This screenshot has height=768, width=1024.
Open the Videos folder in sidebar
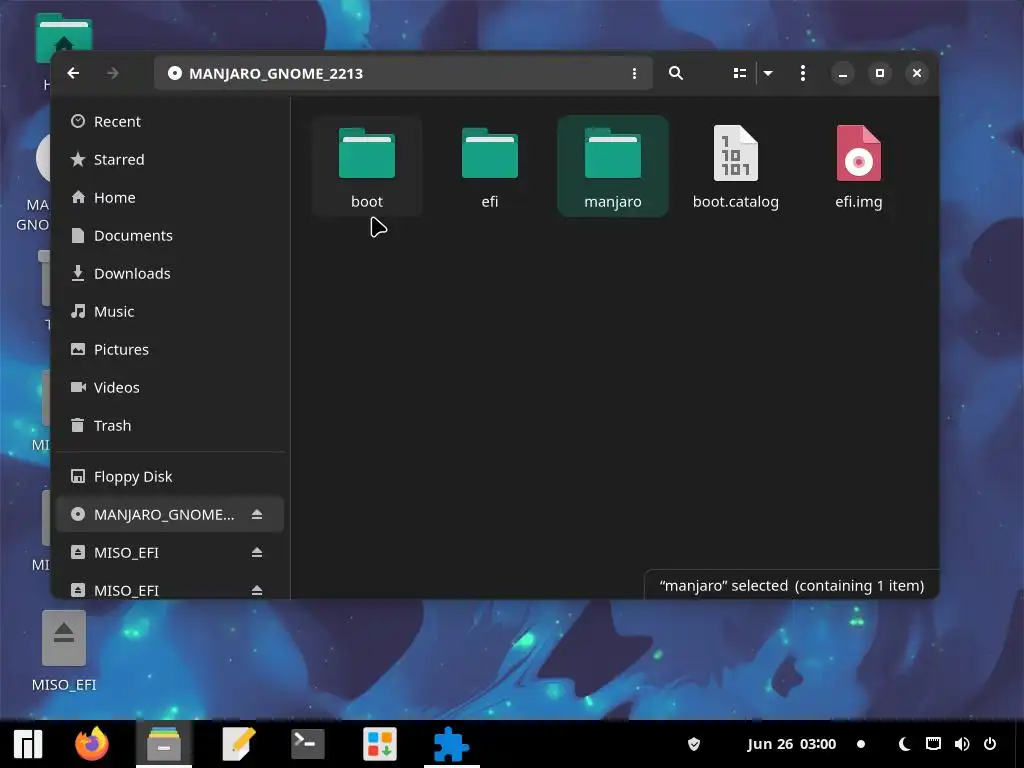[x=170, y=387]
